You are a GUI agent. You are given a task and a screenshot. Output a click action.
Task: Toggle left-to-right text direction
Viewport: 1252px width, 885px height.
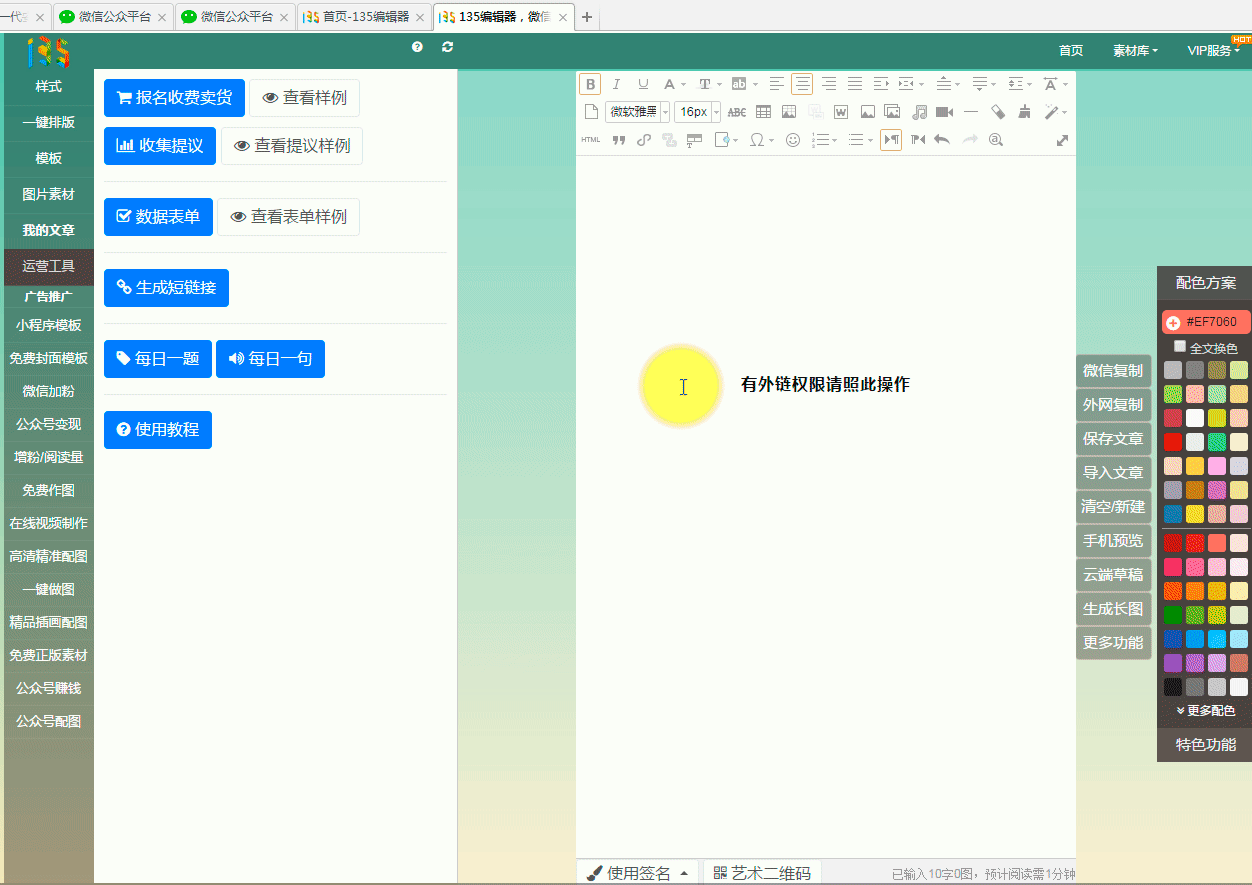tap(891, 140)
